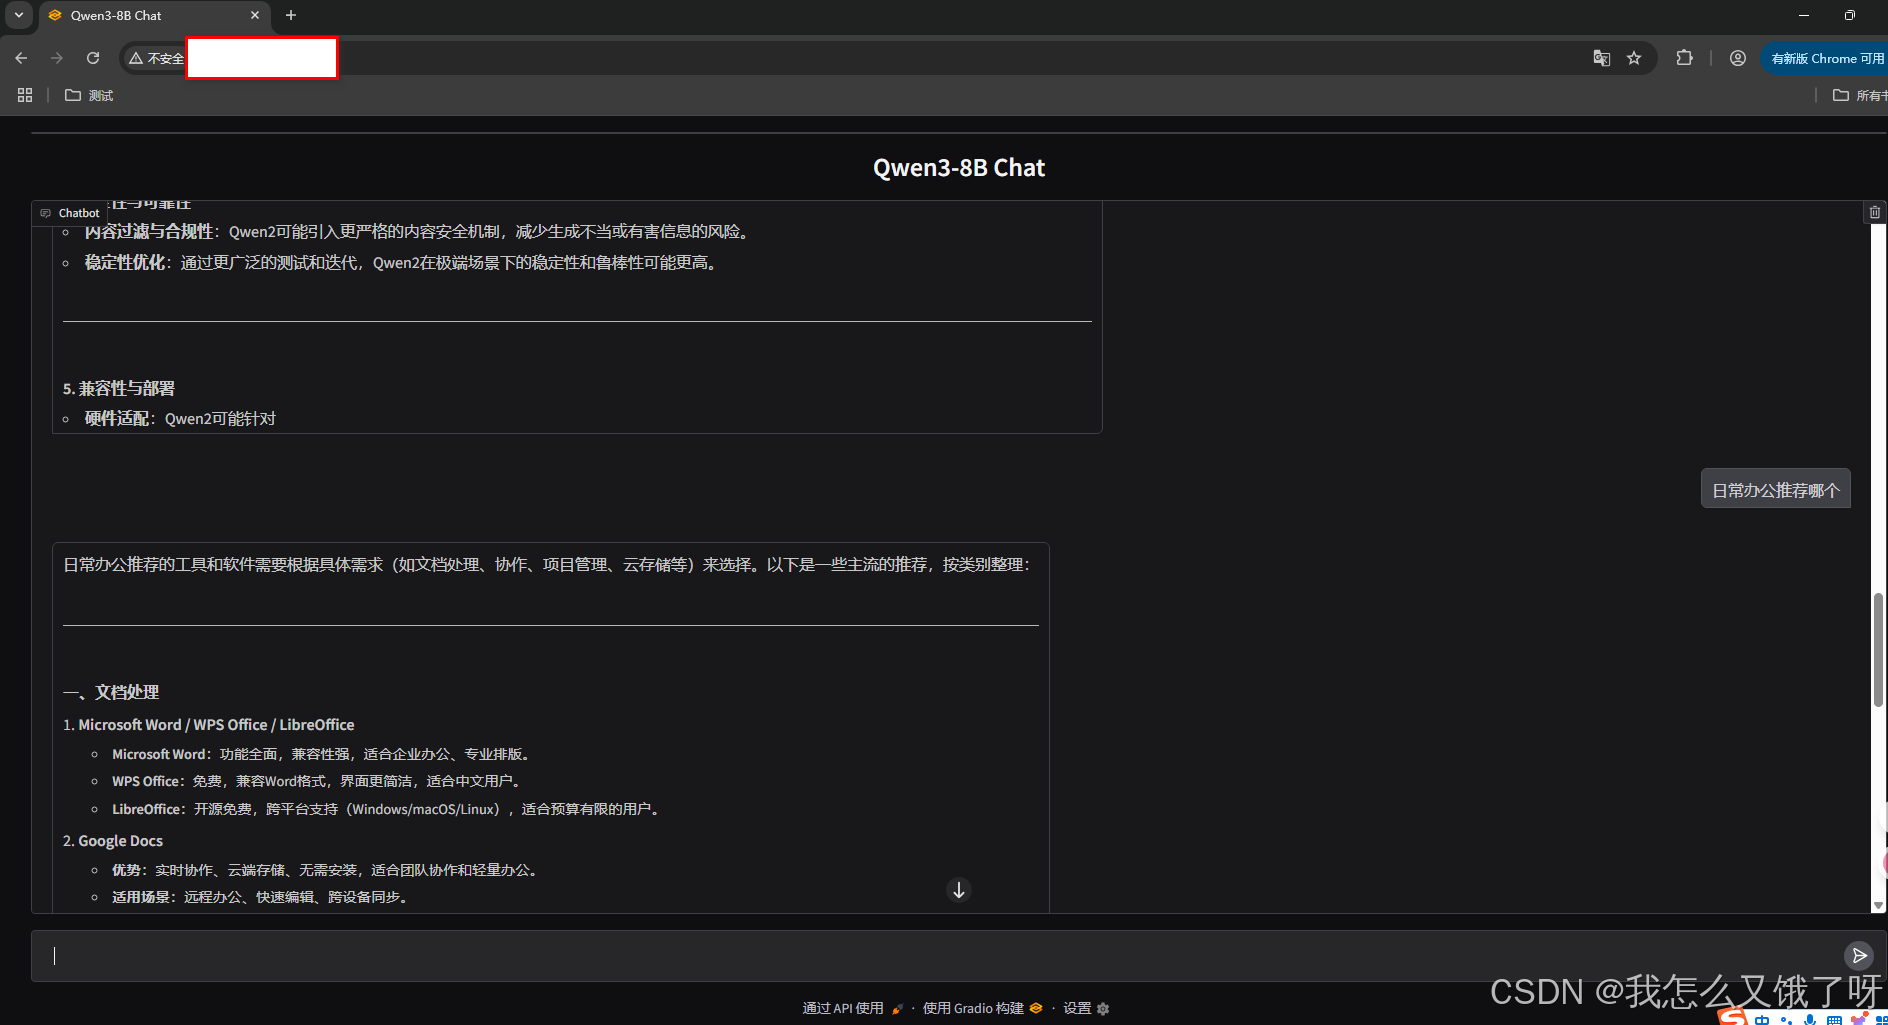Open the 测试 bookmarks folder
This screenshot has height=1025, width=1888.
pos(89,95)
